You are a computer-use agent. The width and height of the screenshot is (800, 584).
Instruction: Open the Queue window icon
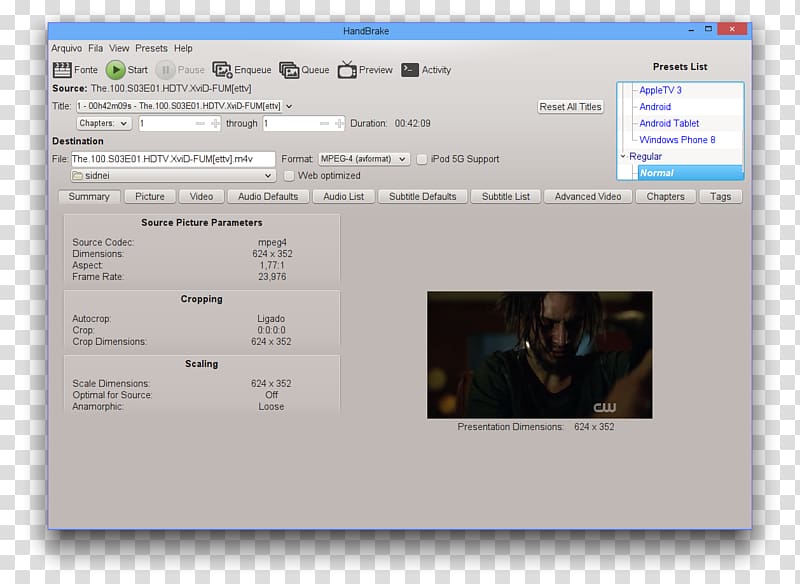pyautogui.click(x=289, y=70)
